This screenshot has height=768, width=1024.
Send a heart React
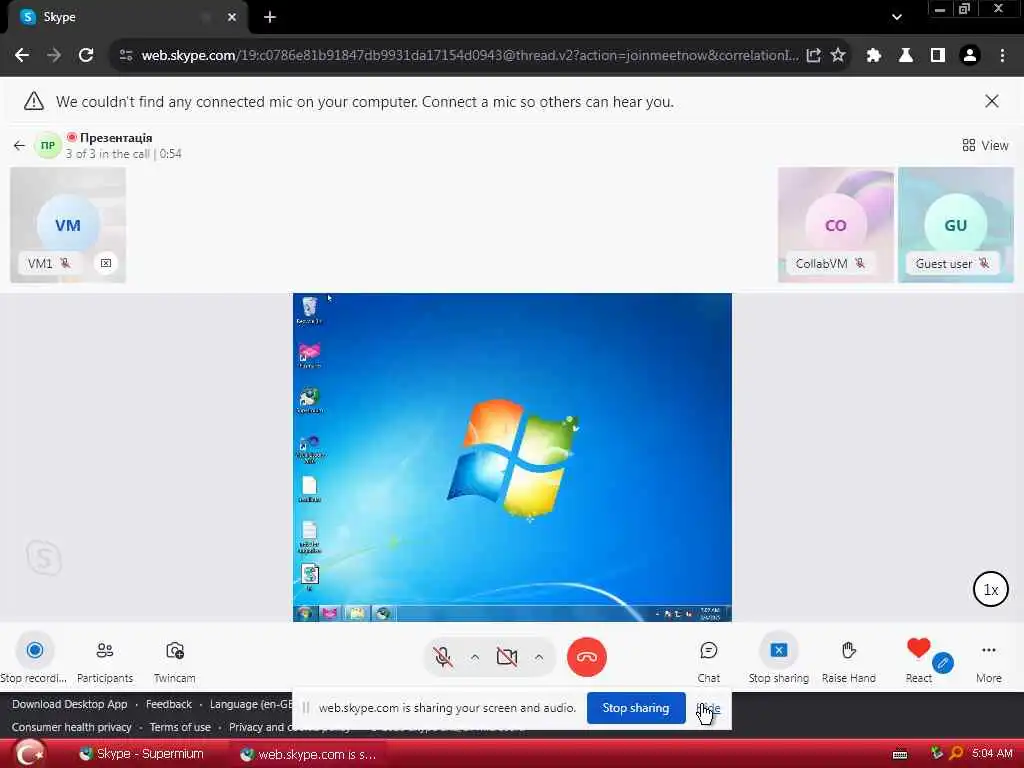(918, 648)
